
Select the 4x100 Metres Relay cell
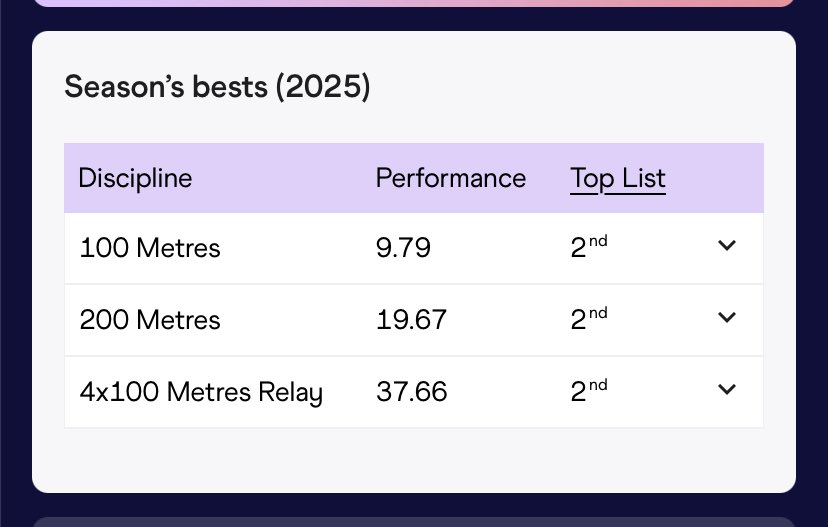pos(201,392)
